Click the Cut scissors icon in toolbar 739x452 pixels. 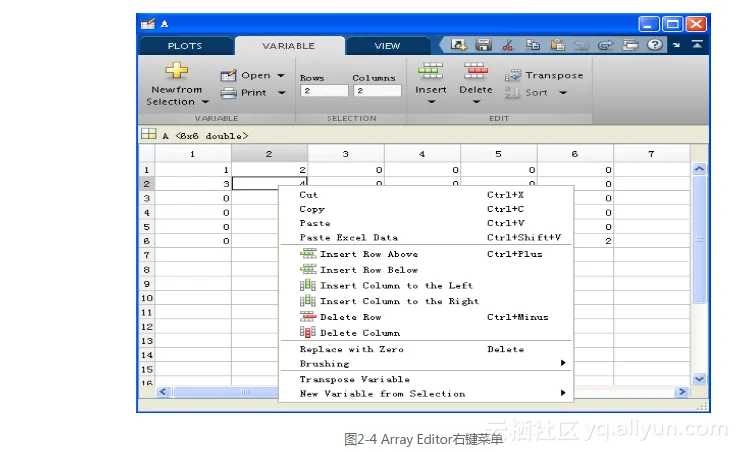508,45
